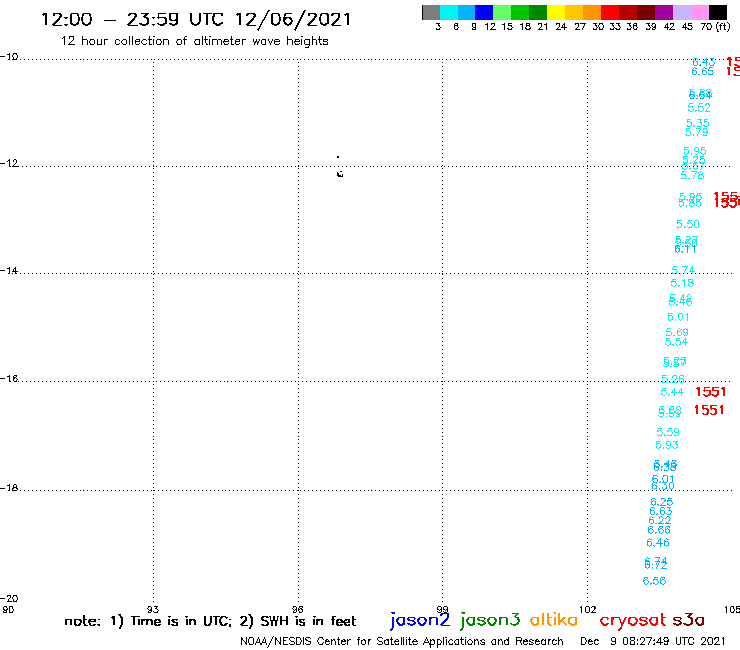
Task: Select the pure blue legend swatch
Action: point(484,12)
